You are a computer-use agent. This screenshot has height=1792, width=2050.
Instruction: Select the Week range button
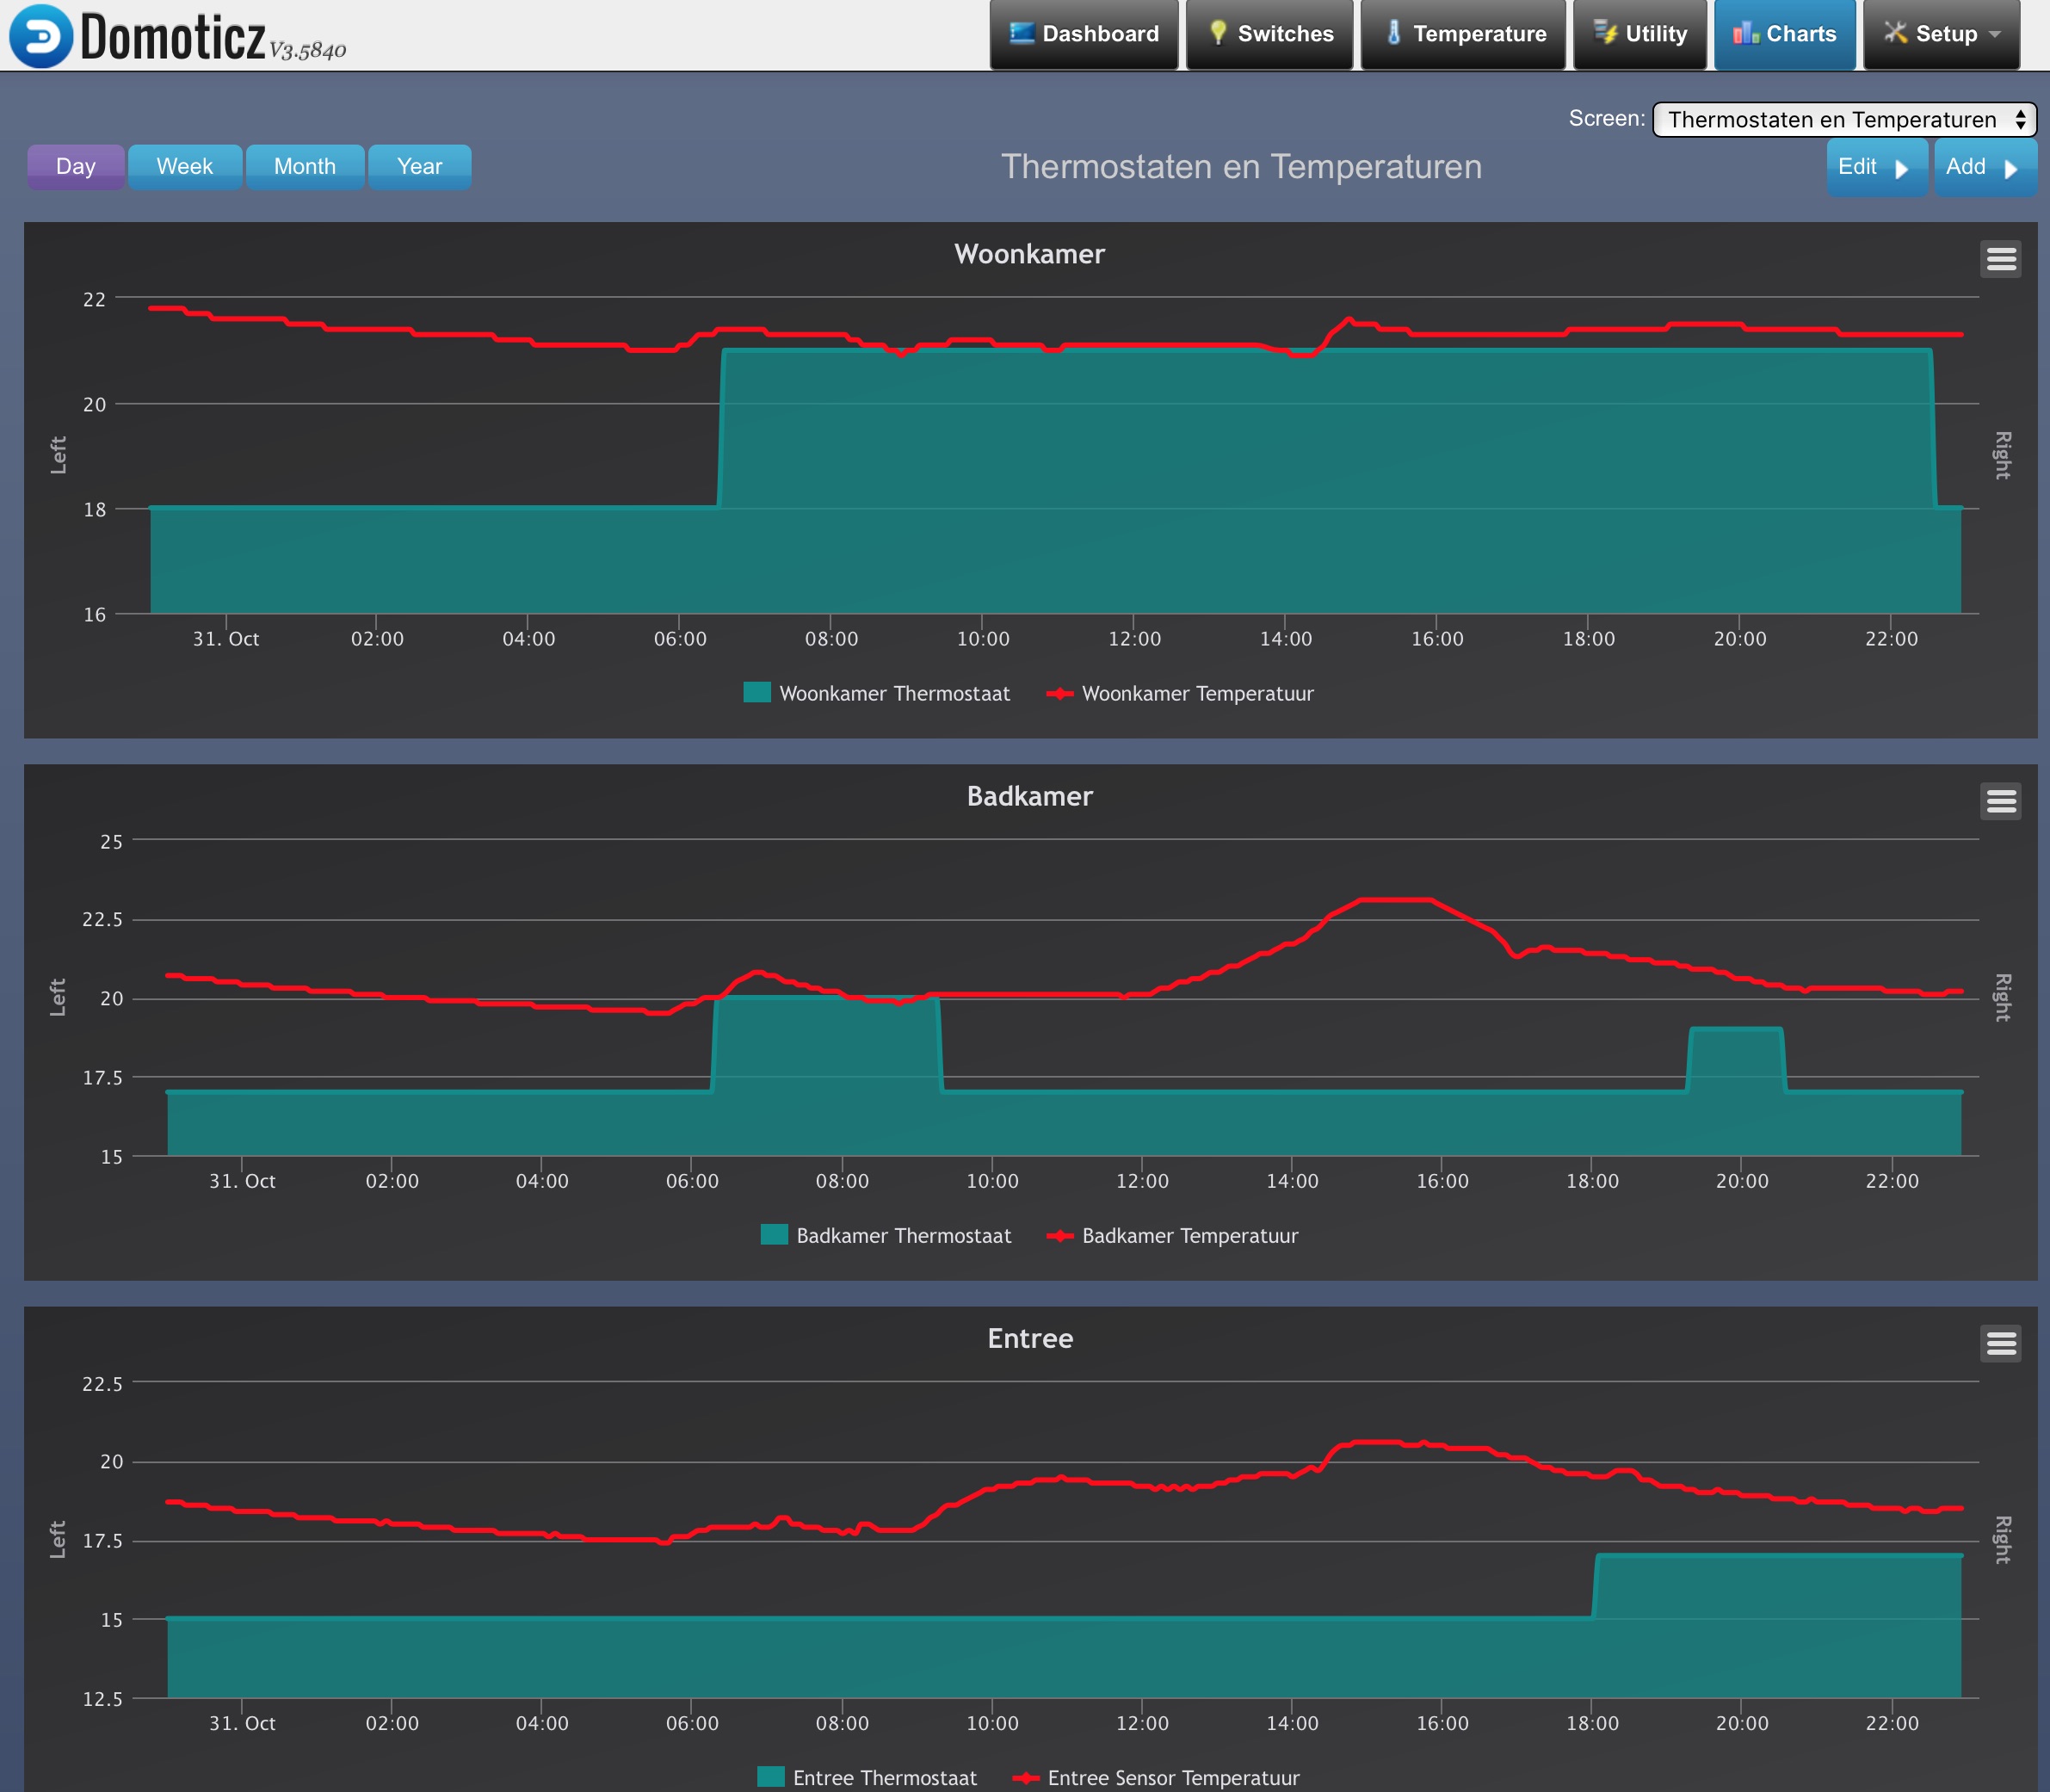(185, 166)
